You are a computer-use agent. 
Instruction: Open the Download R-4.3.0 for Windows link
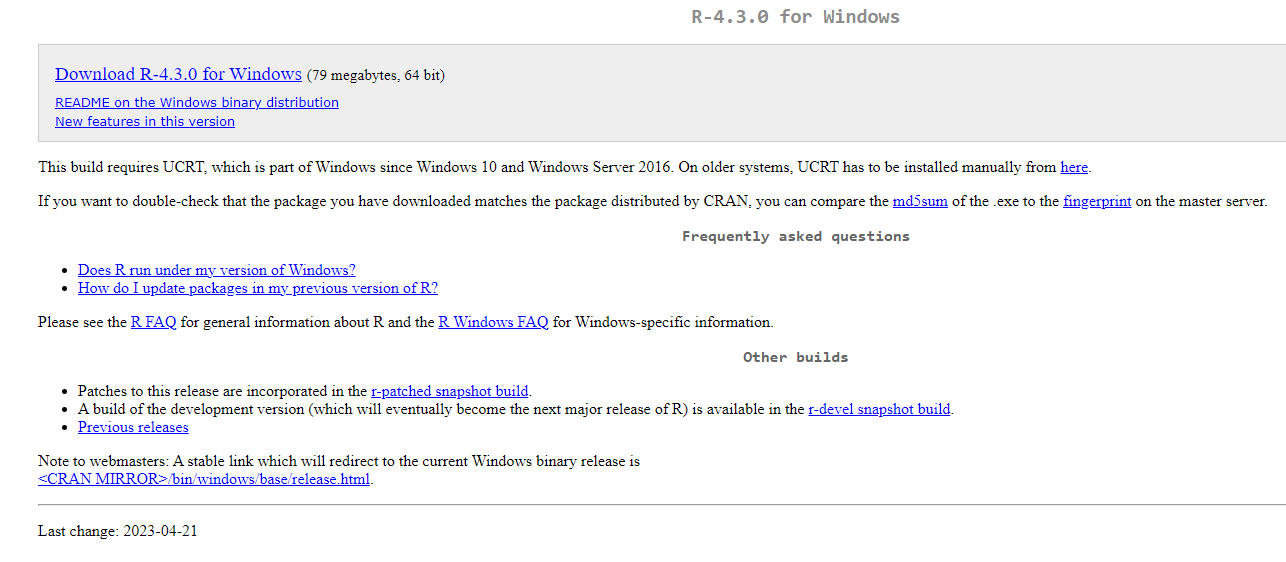point(178,74)
